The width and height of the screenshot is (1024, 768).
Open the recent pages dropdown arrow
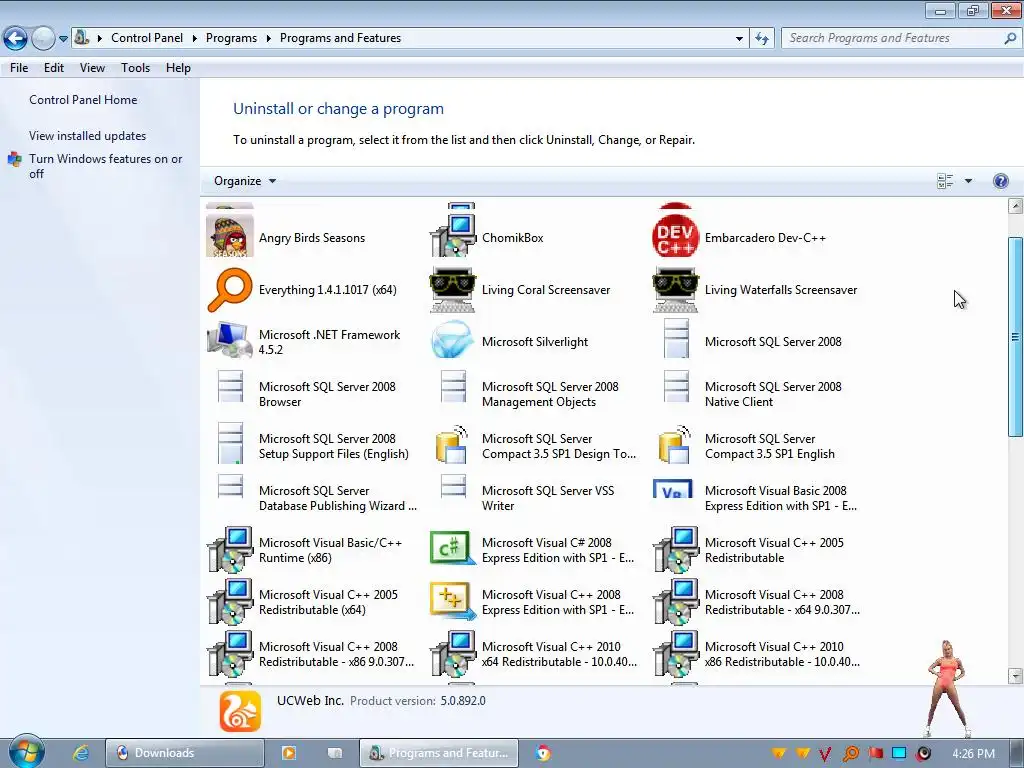coord(63,39)
